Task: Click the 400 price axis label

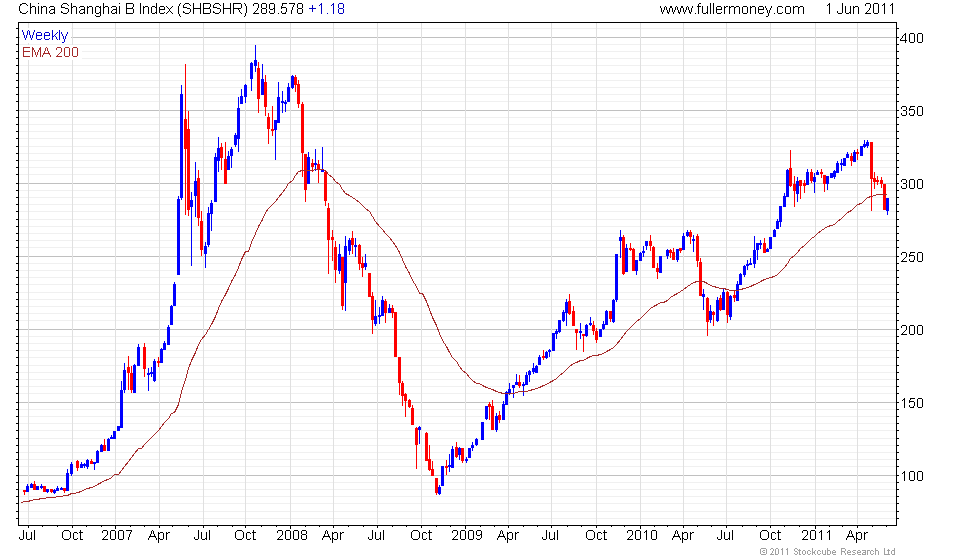Action: (x=911, y=38)
